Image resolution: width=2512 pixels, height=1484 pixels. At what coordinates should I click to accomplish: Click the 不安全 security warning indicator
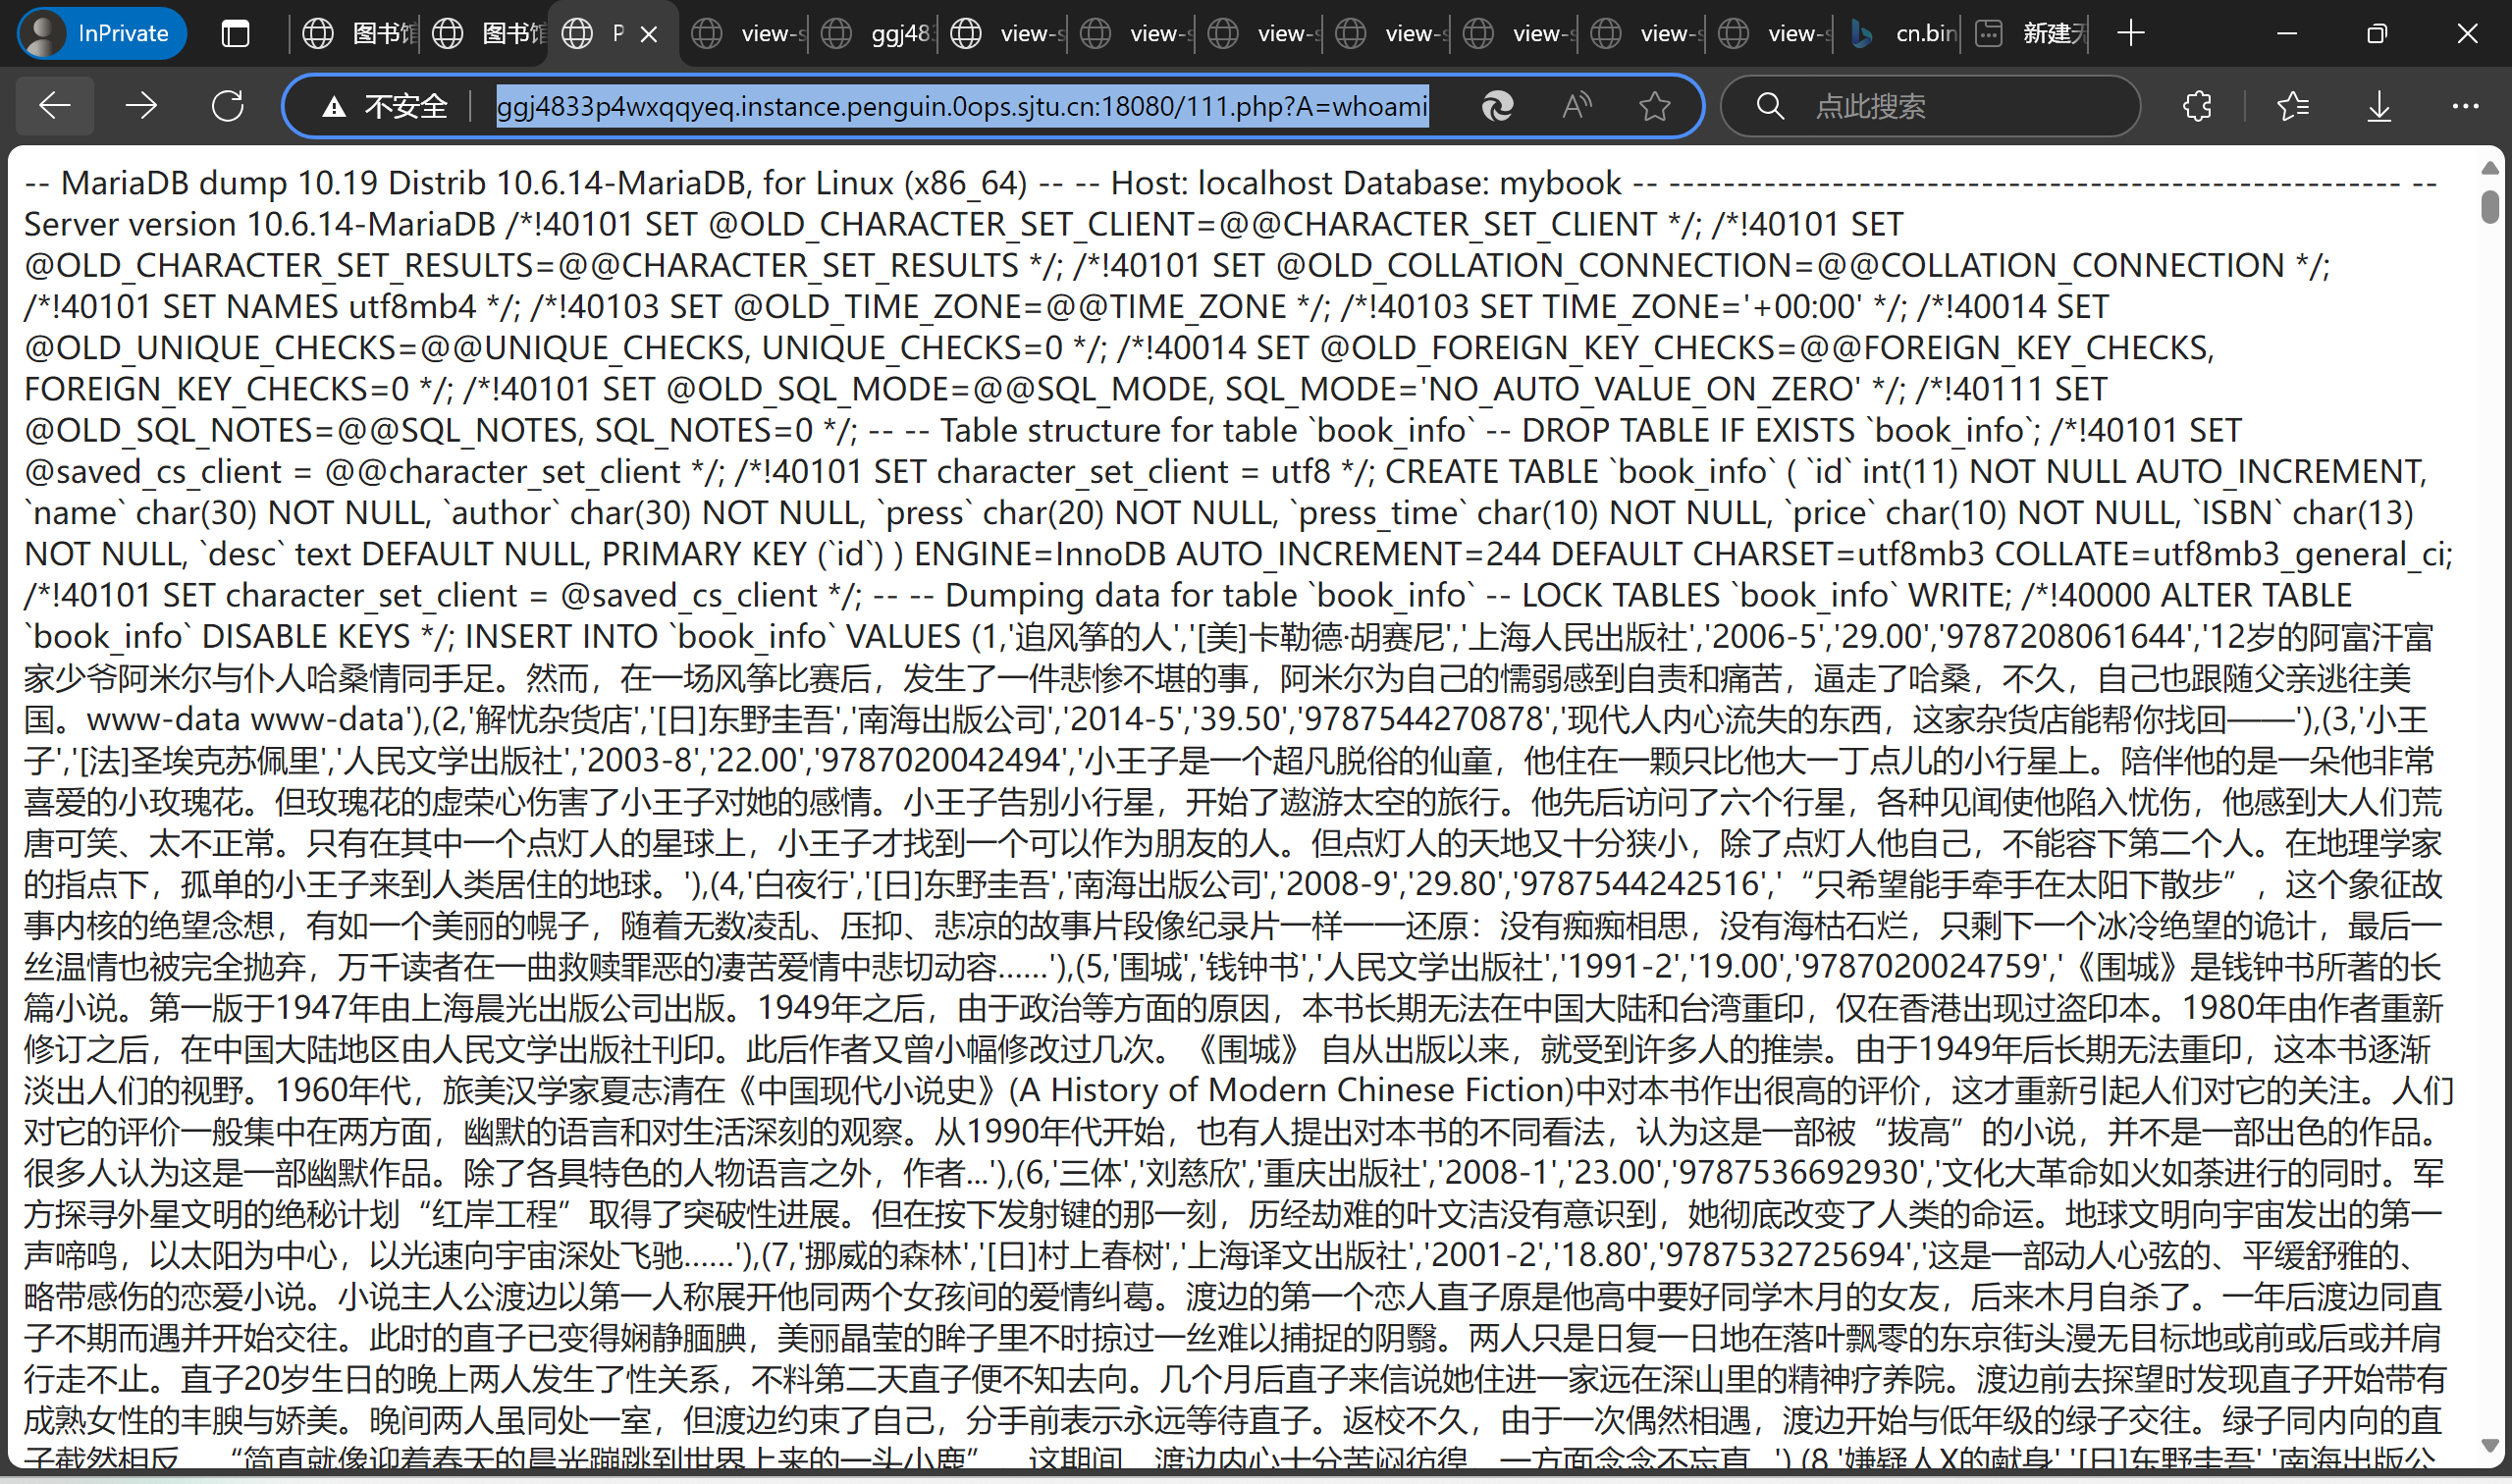tap(386, 105)
